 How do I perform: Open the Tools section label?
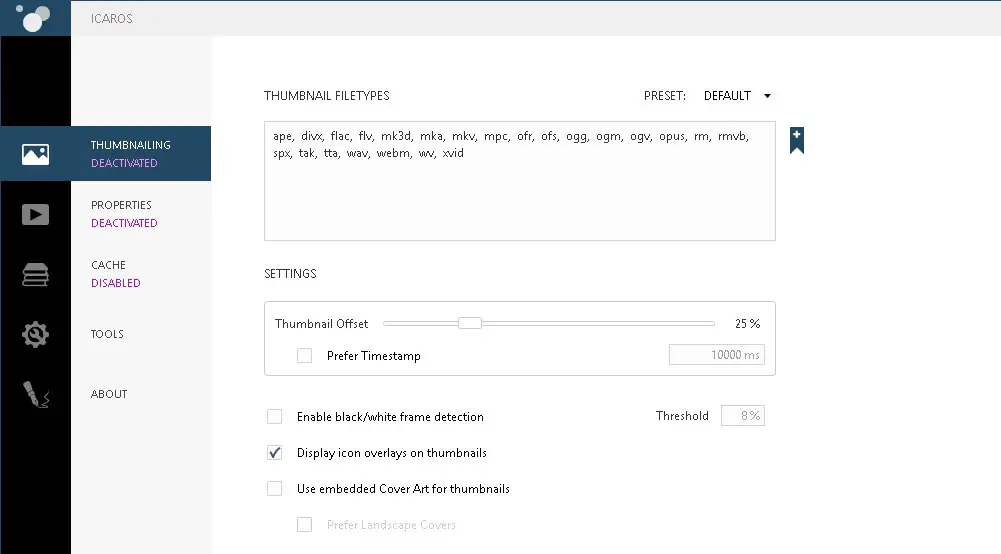point(107,334)
